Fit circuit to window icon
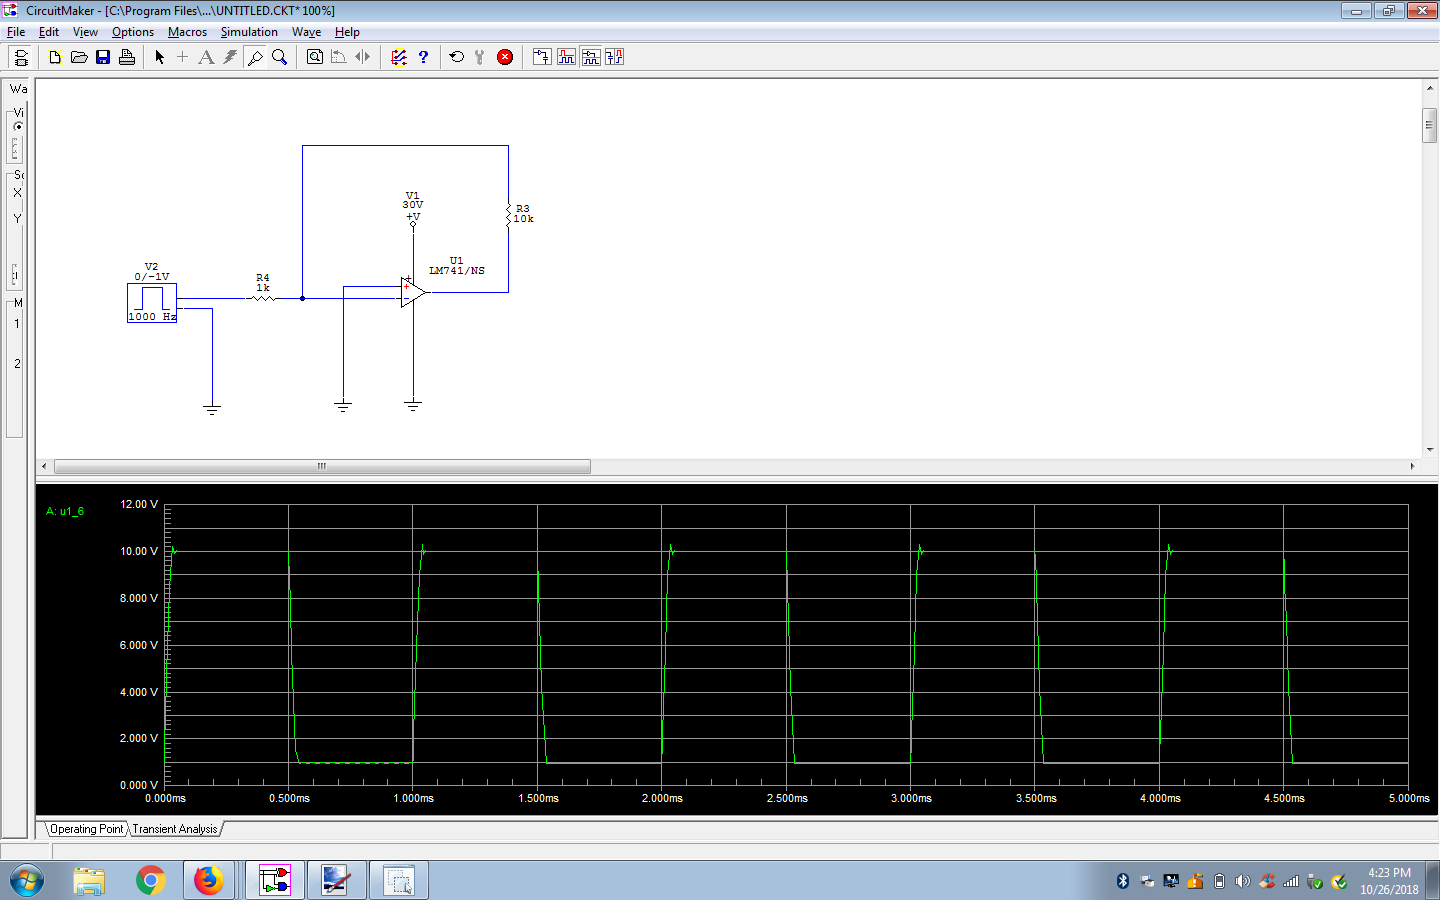 [315, 57]
